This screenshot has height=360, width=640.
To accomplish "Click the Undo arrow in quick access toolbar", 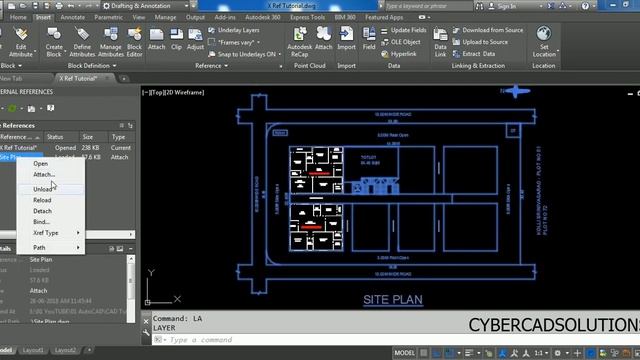I will (x=71, y=6).
